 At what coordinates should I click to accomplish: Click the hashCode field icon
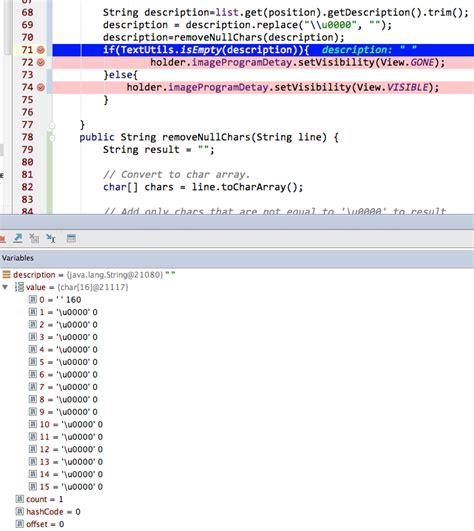(x=20, y=511)
